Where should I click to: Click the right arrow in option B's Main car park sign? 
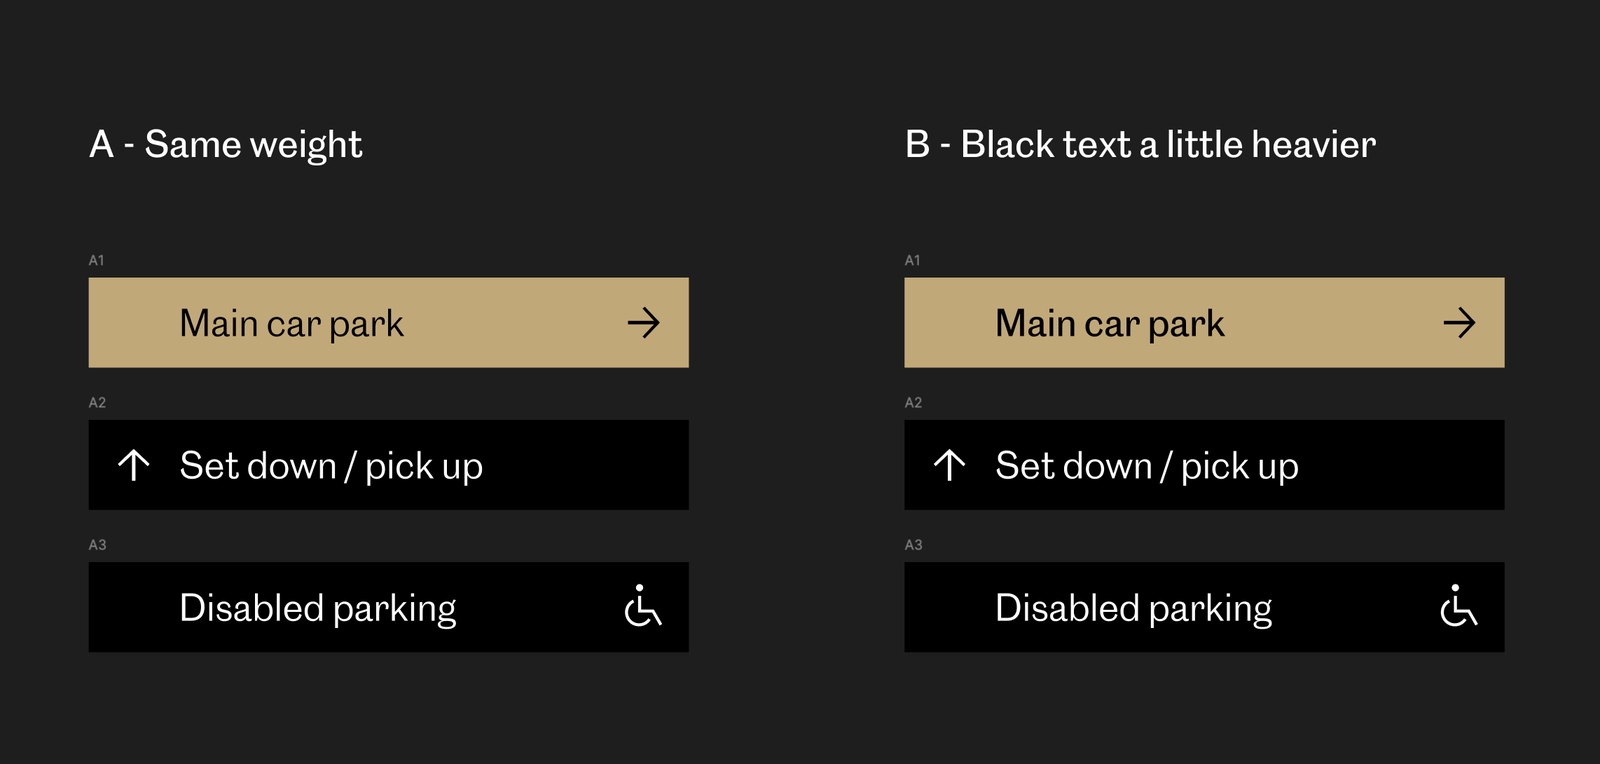point(1460,322)
